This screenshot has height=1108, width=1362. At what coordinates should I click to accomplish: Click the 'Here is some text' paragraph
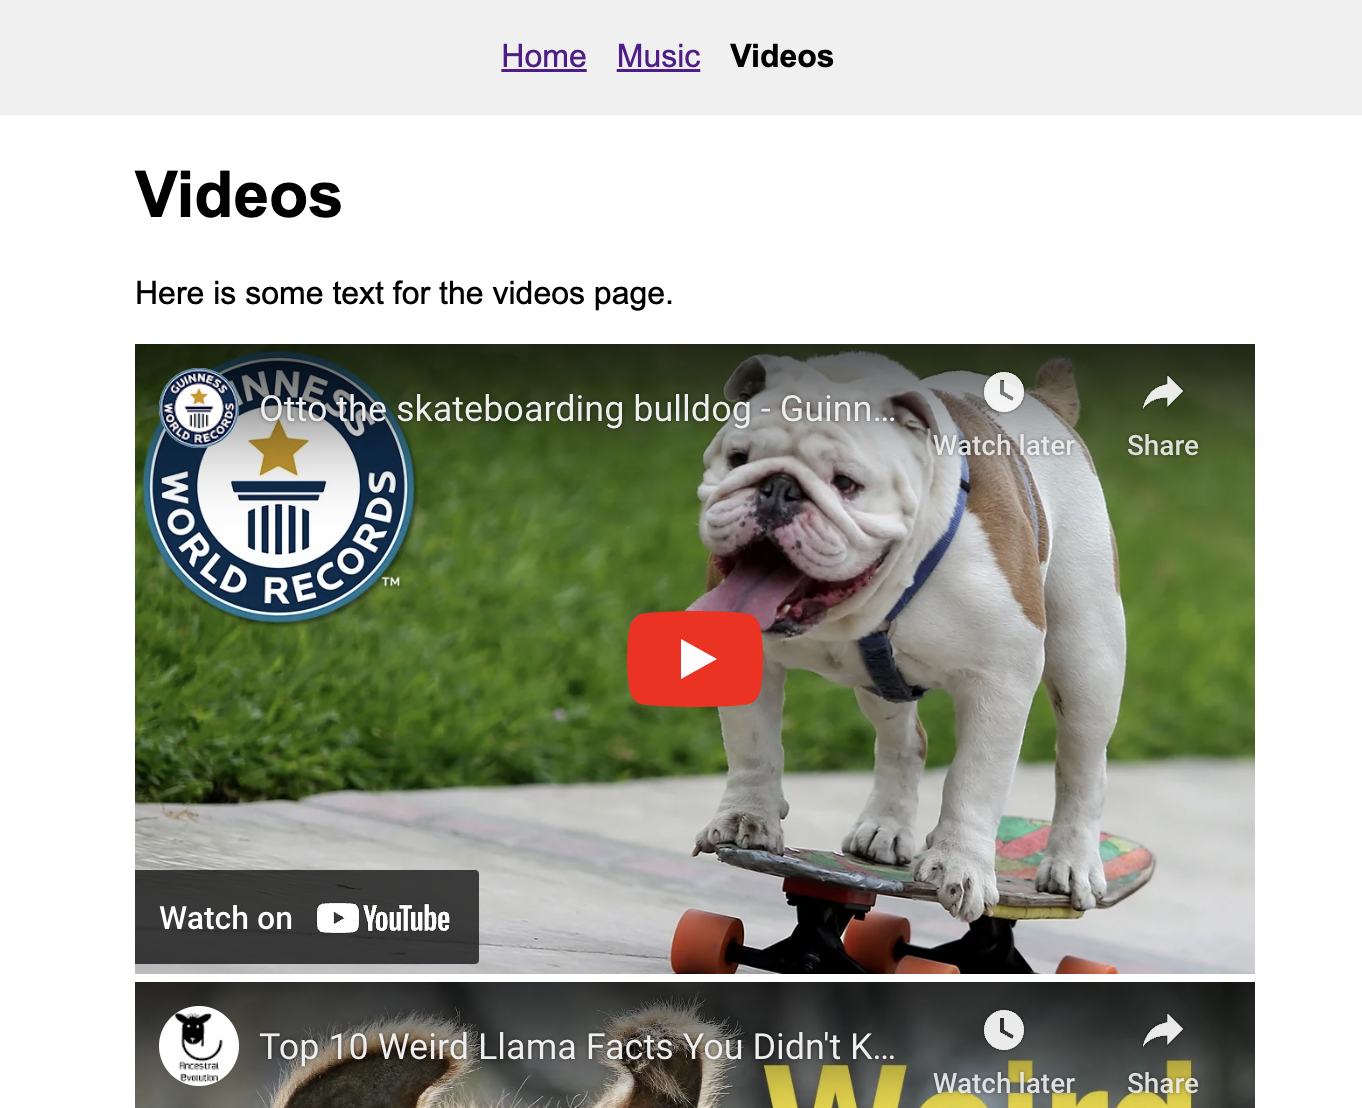(404, 293)
